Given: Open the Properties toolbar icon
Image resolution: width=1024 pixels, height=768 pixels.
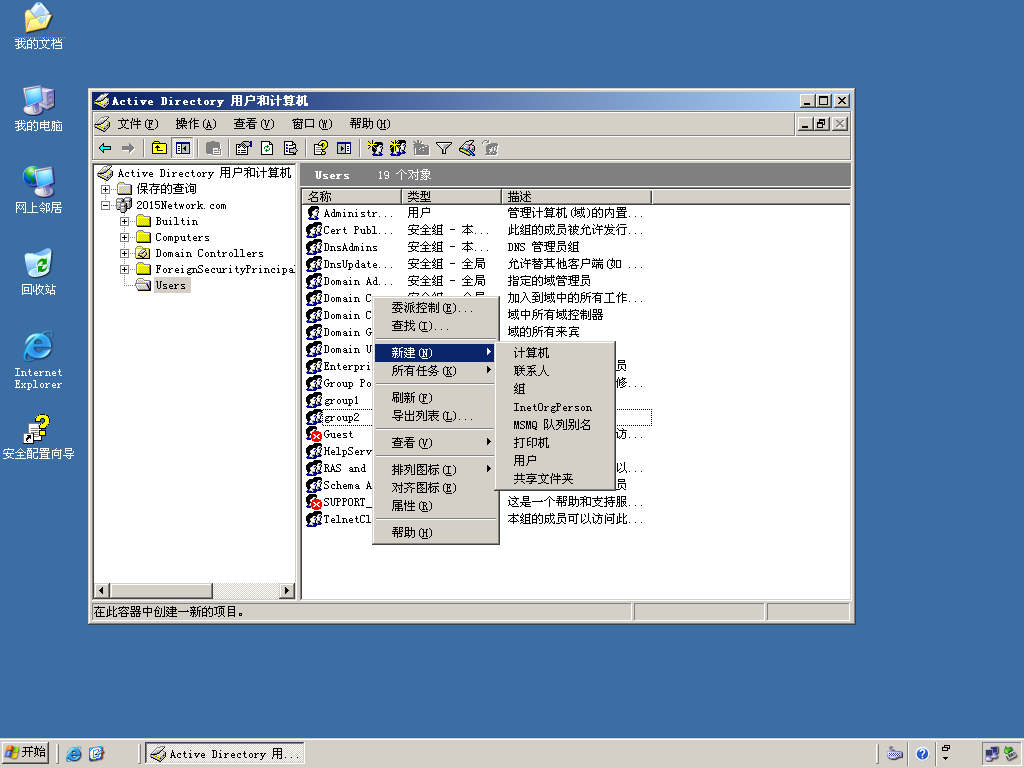Looking at the screenshot, I should click(x=244, y=148).
